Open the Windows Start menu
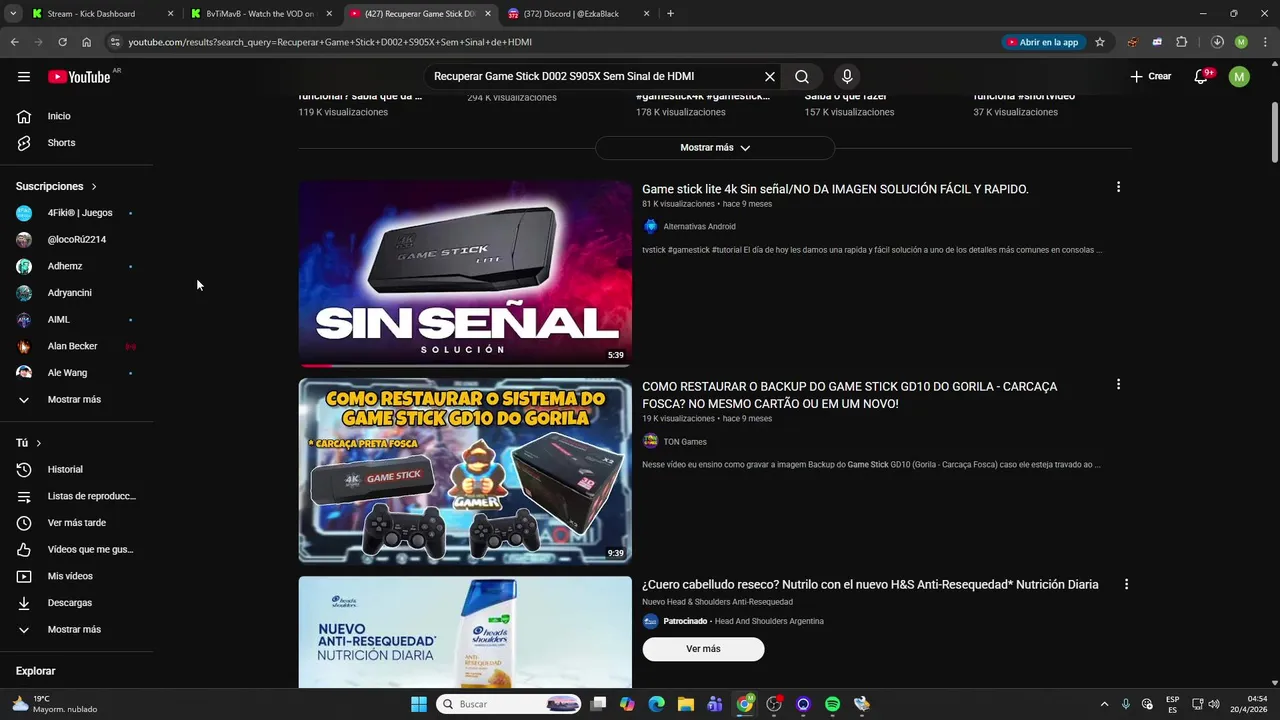Image resolution: width=1280 pixels, height=720 pixels. click(x=419, y=704)
